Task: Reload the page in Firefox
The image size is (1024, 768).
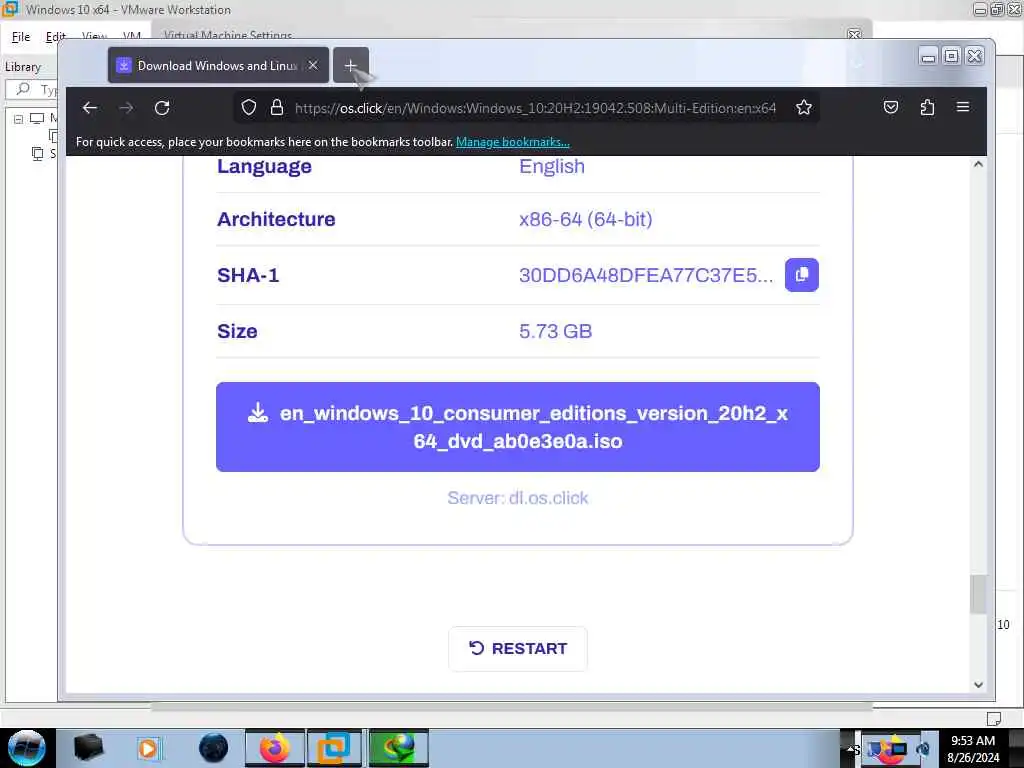Action: pyautogui.click(x=162, y=108)
